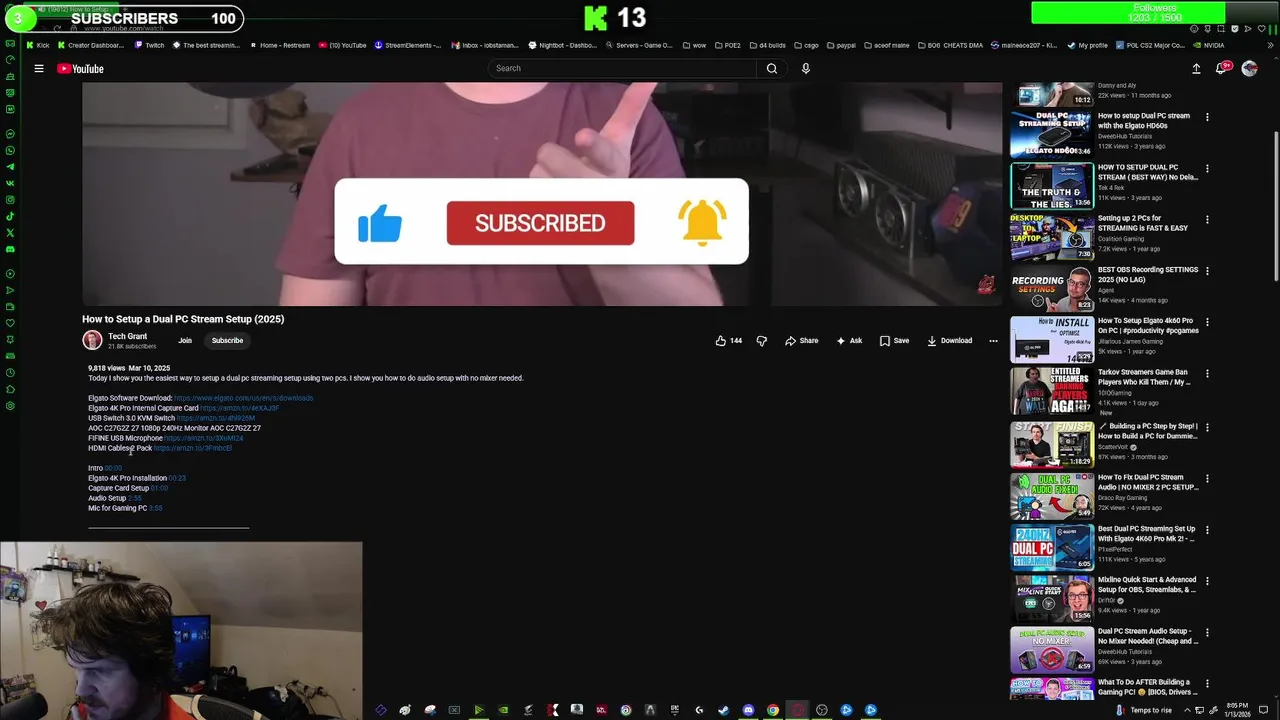This screenshot has height=720, width=1280.
Task: Open Elgato 4K Pro capture card link
Action: tap(239, 408)
